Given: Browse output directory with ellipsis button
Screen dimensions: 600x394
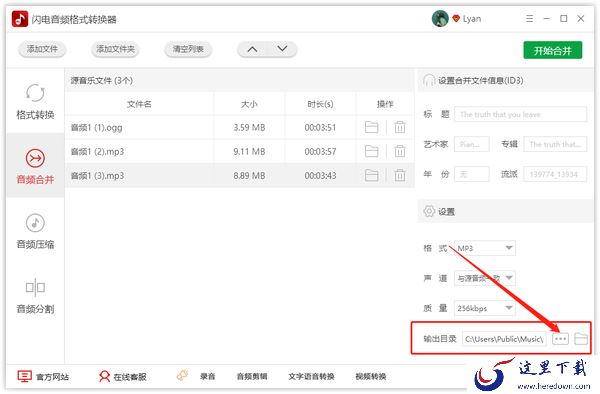Looking at the screenshot, I should point(560,339).
